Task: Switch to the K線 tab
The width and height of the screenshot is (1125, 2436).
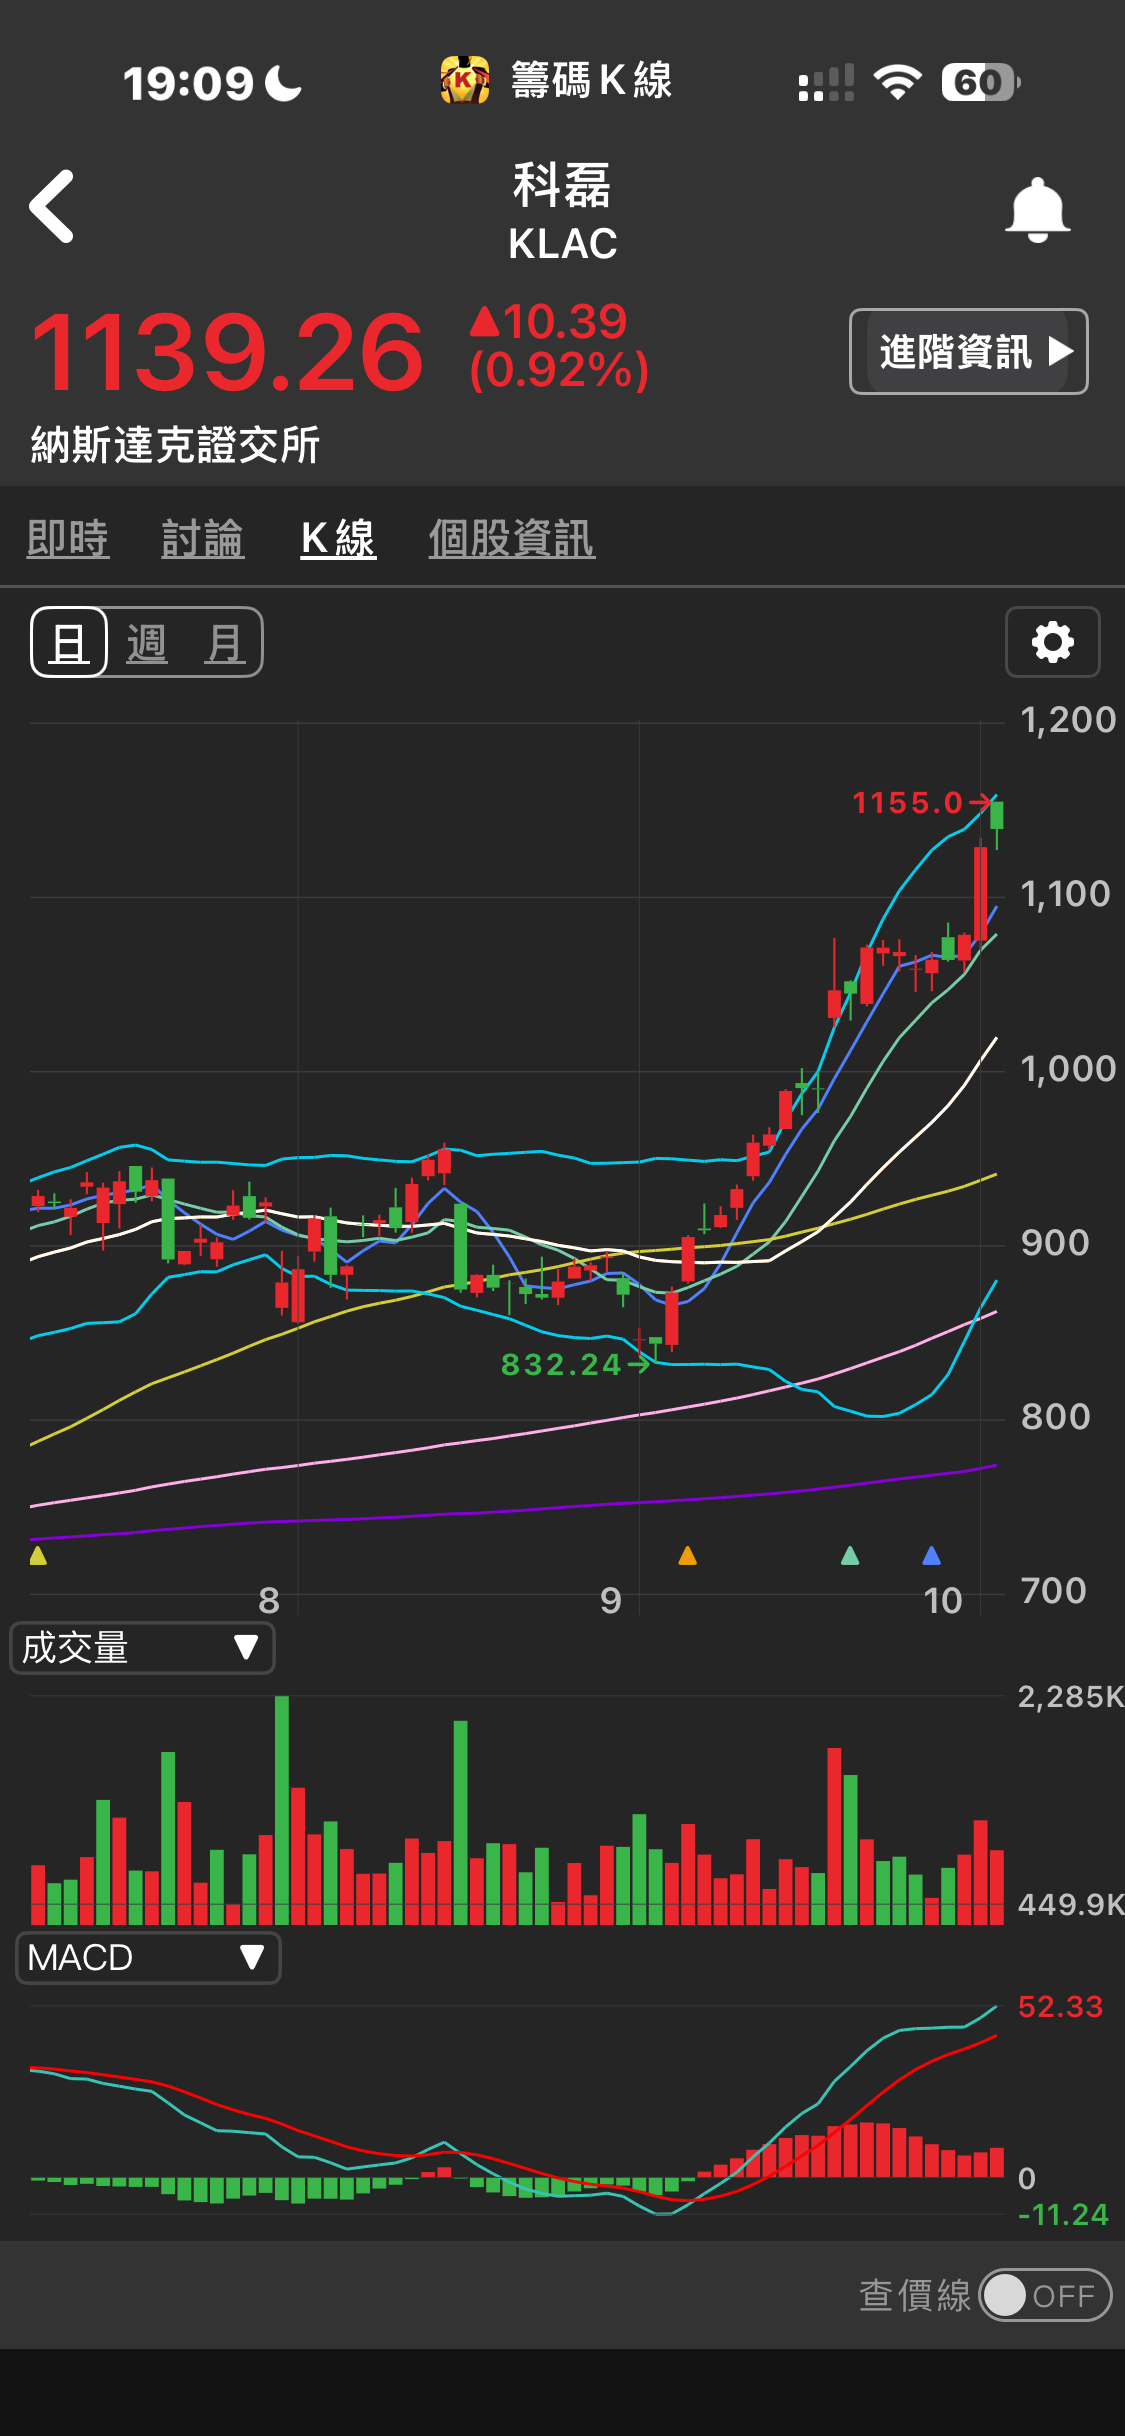Action: [338, 539]
